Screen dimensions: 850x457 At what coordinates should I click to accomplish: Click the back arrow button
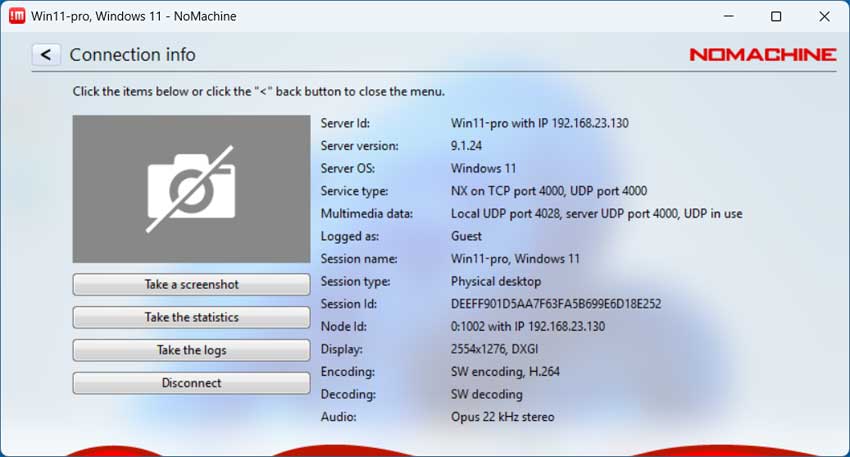click(46, 55)
